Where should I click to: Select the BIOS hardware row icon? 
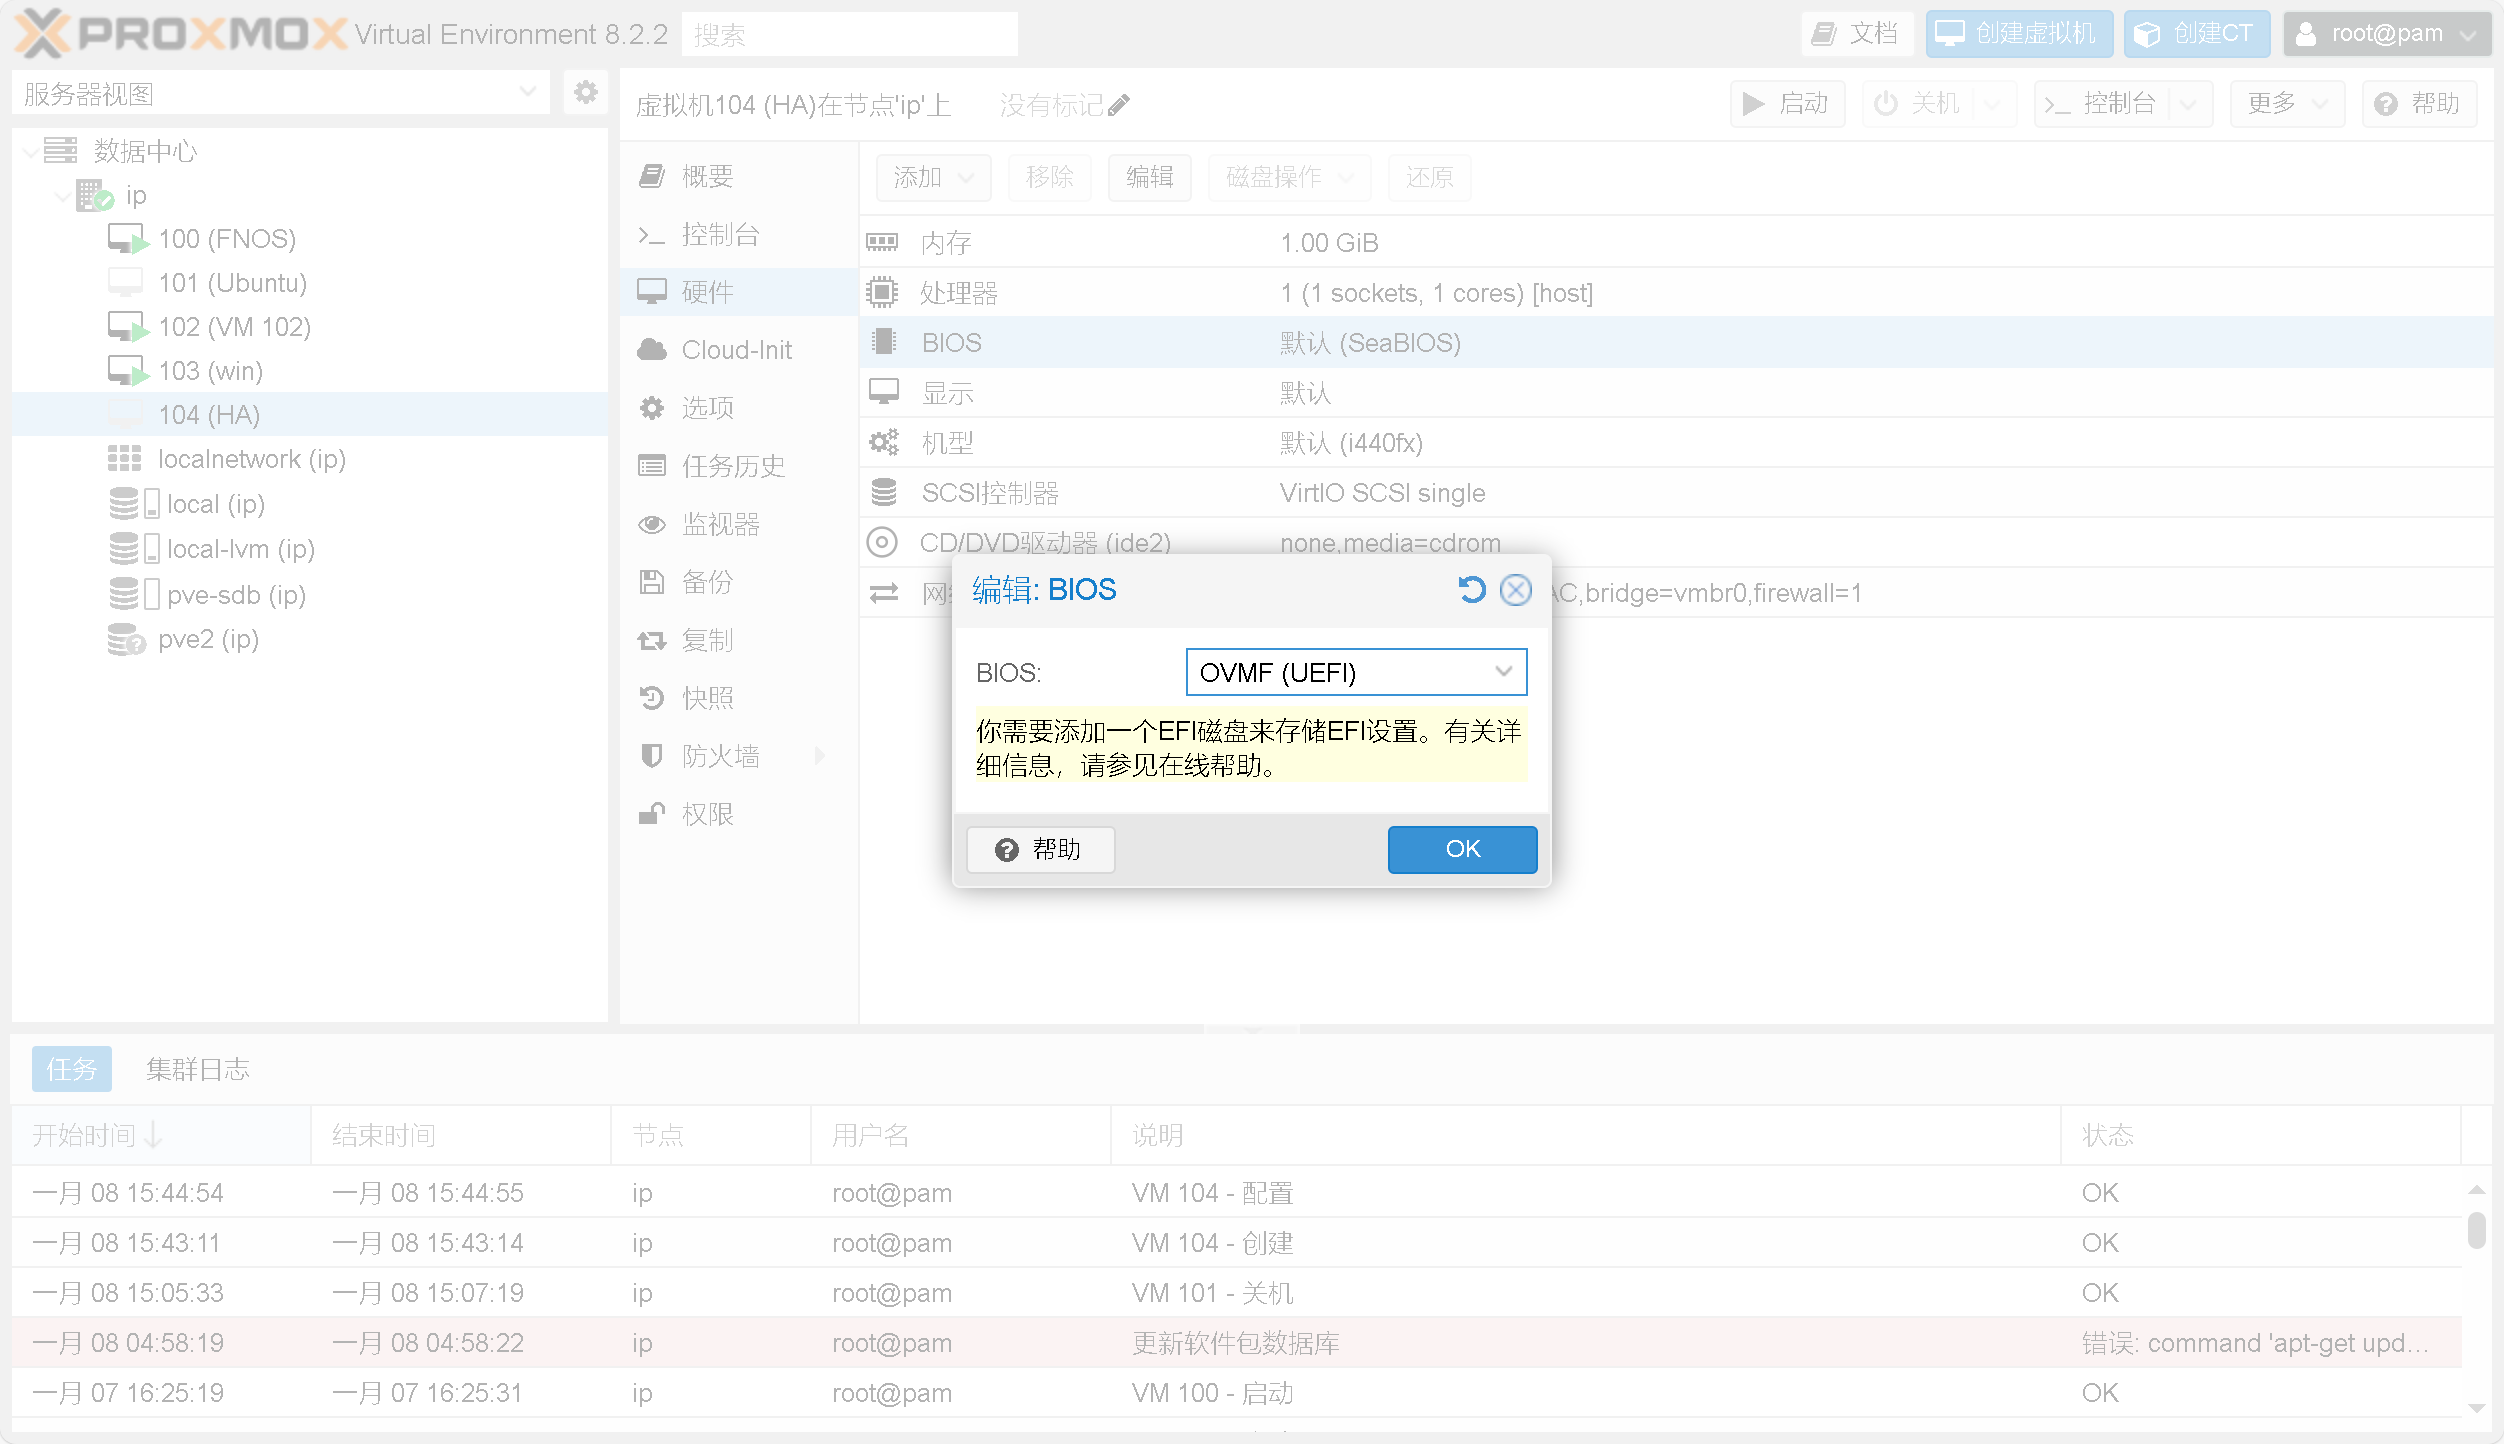click(x=883, y=343)
